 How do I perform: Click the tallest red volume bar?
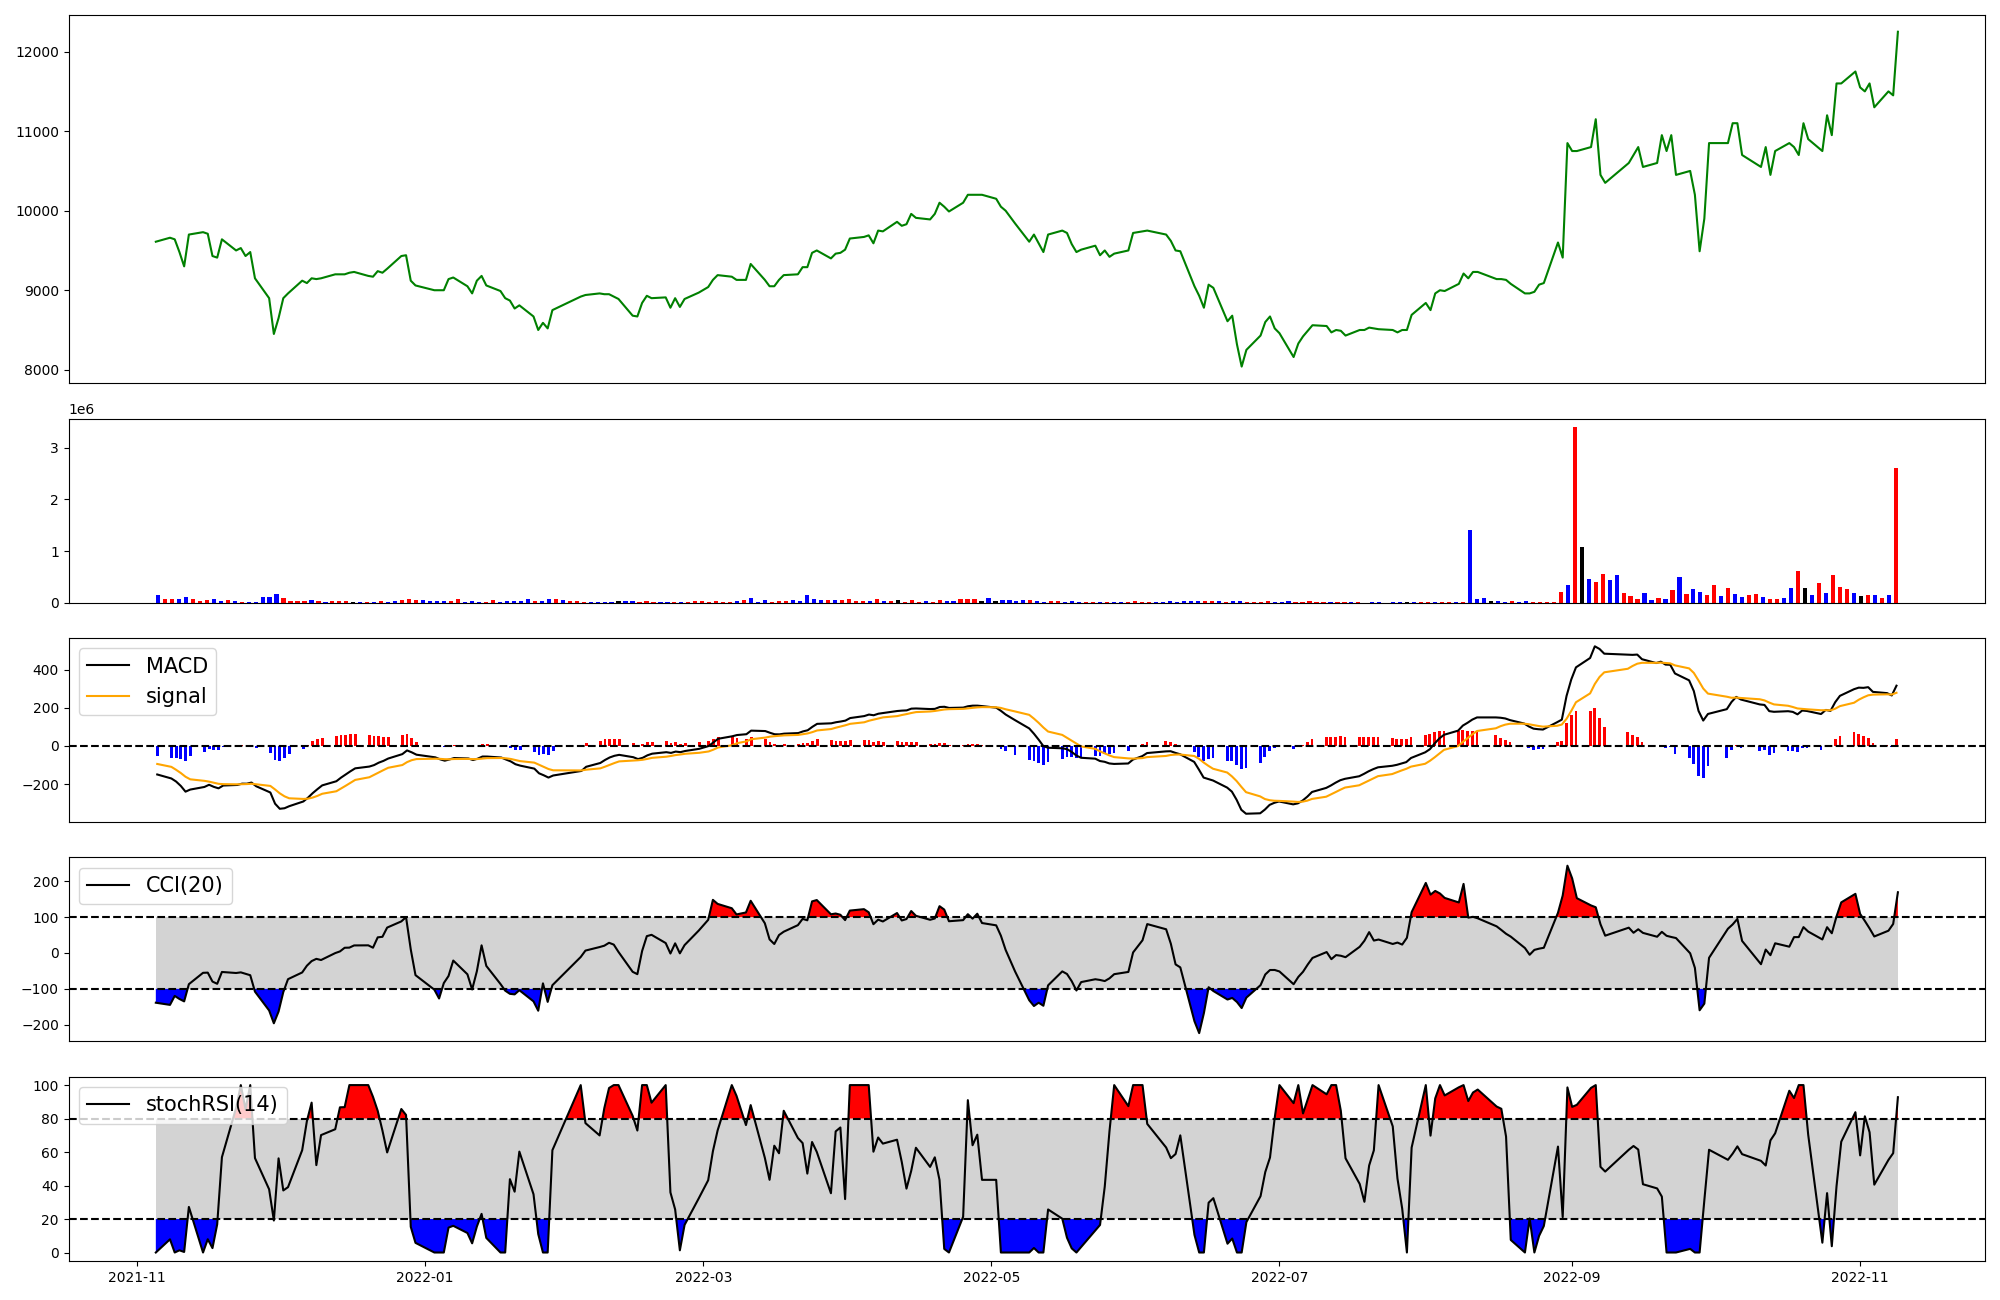pos(1575,515)
